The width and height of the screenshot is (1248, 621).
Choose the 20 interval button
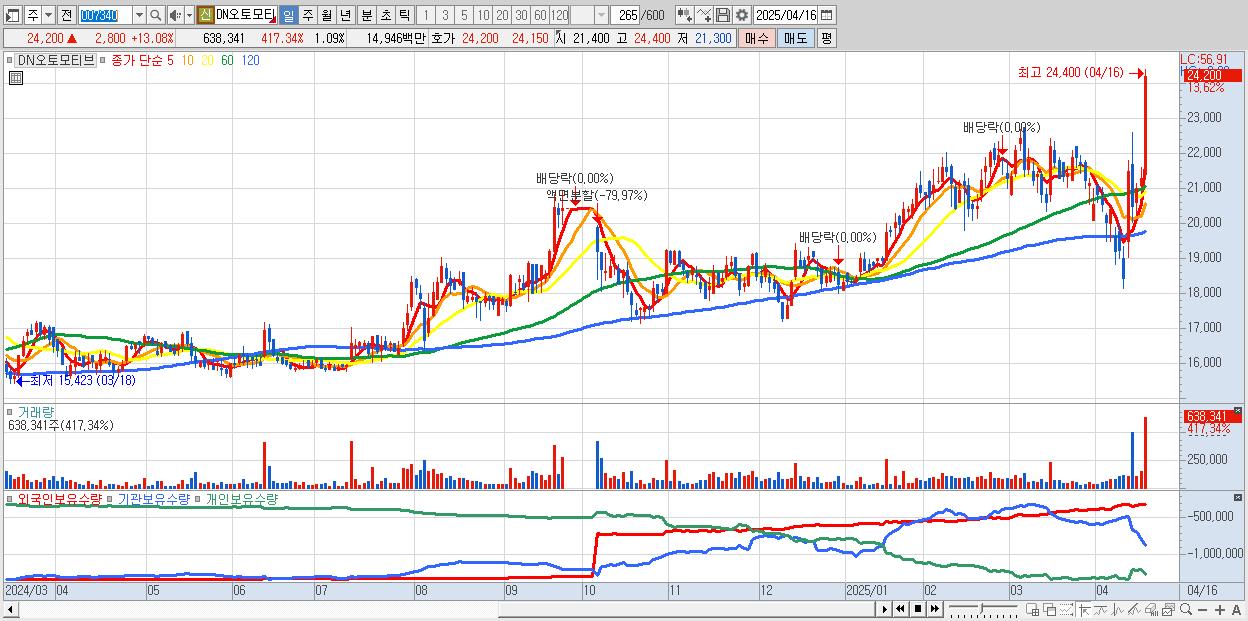tap(502, 16)
